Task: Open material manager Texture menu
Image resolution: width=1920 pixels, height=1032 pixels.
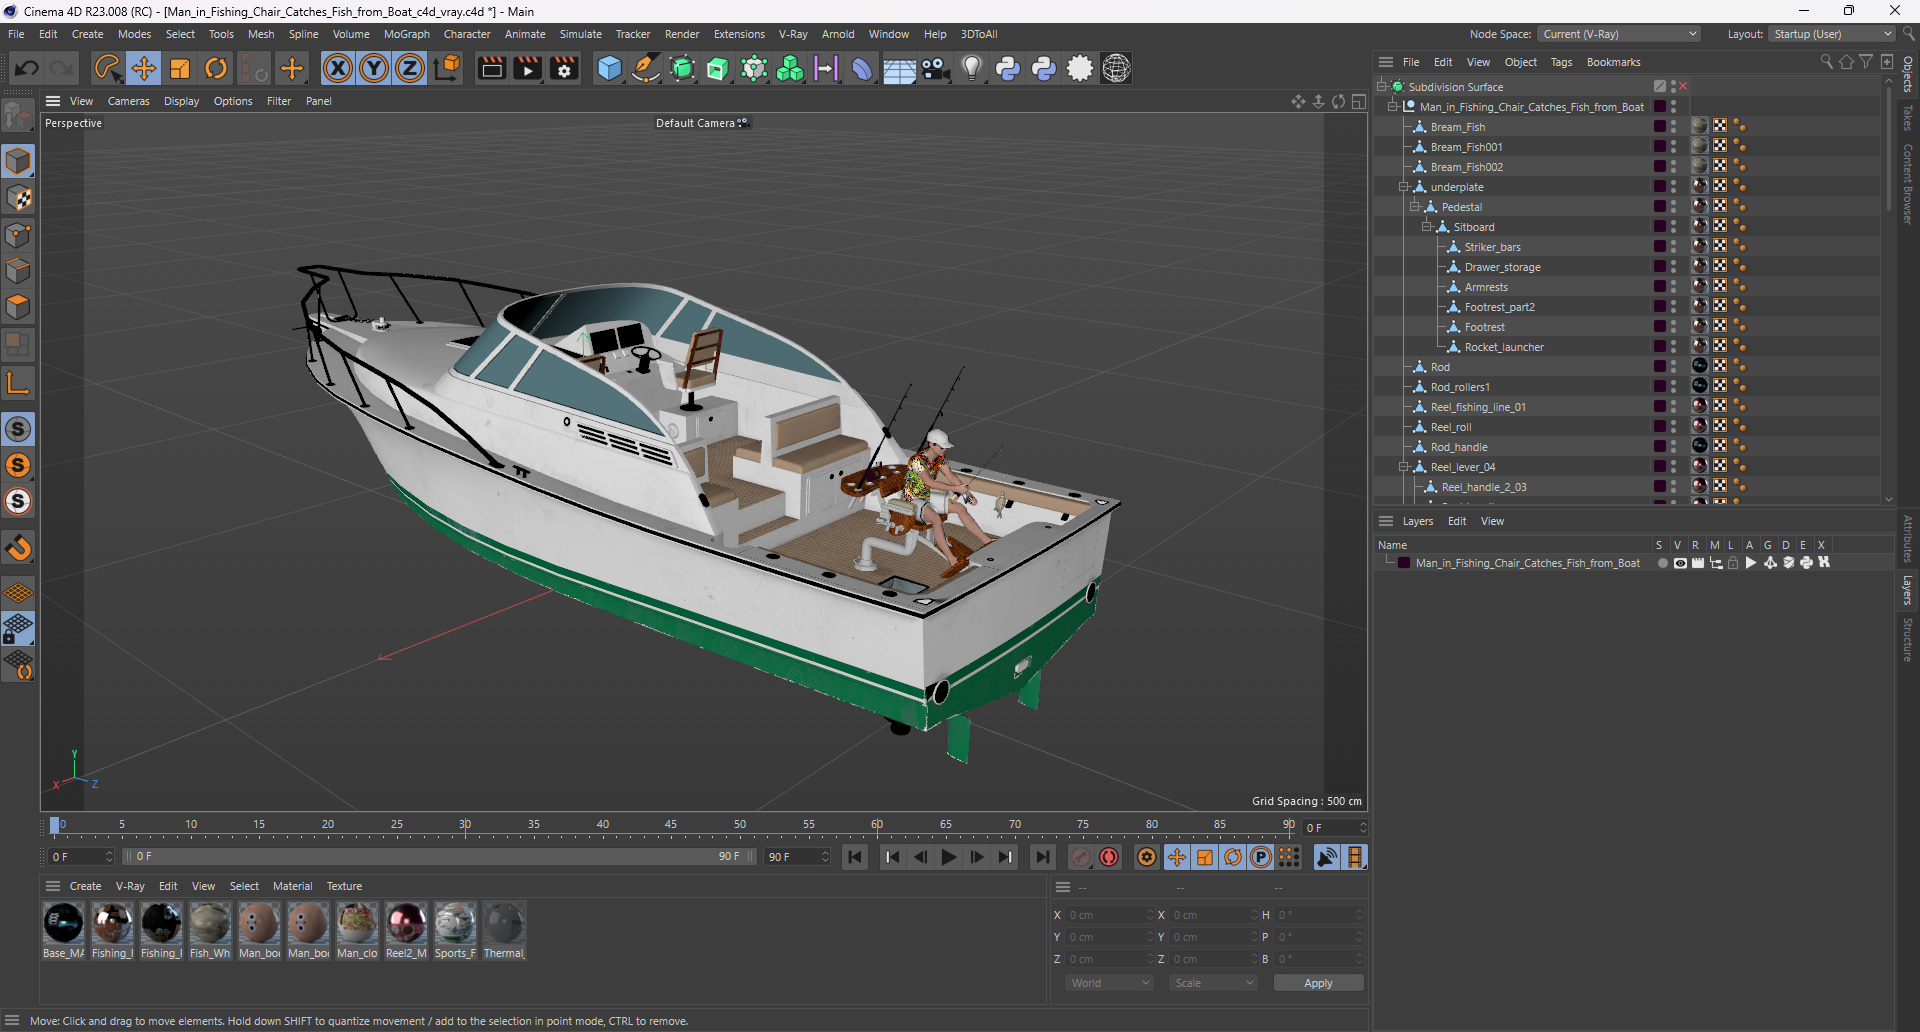Action: point(344,886)
